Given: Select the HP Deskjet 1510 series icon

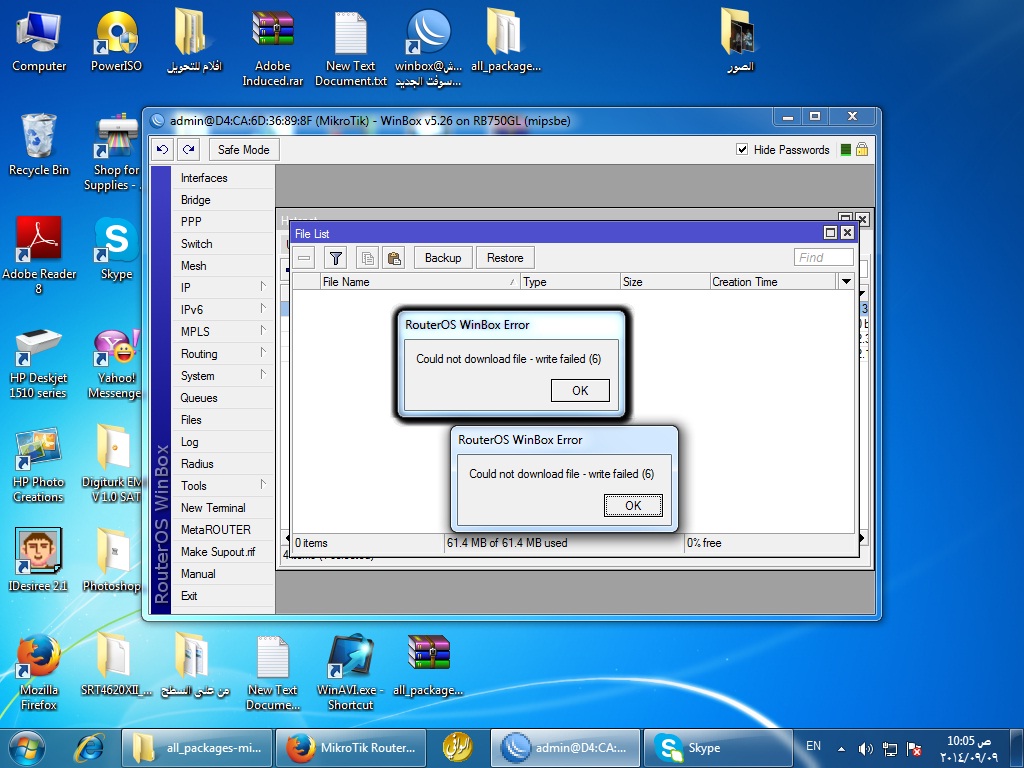Looking at the screenshot, I should (x=39, y=364).
